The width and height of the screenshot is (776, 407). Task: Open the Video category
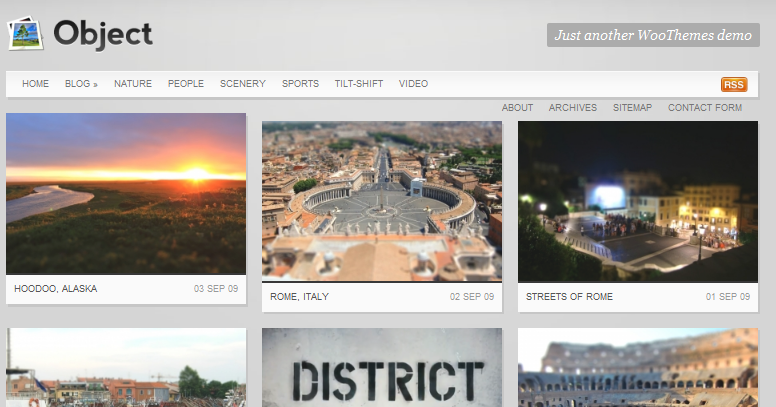click(413, 84)
